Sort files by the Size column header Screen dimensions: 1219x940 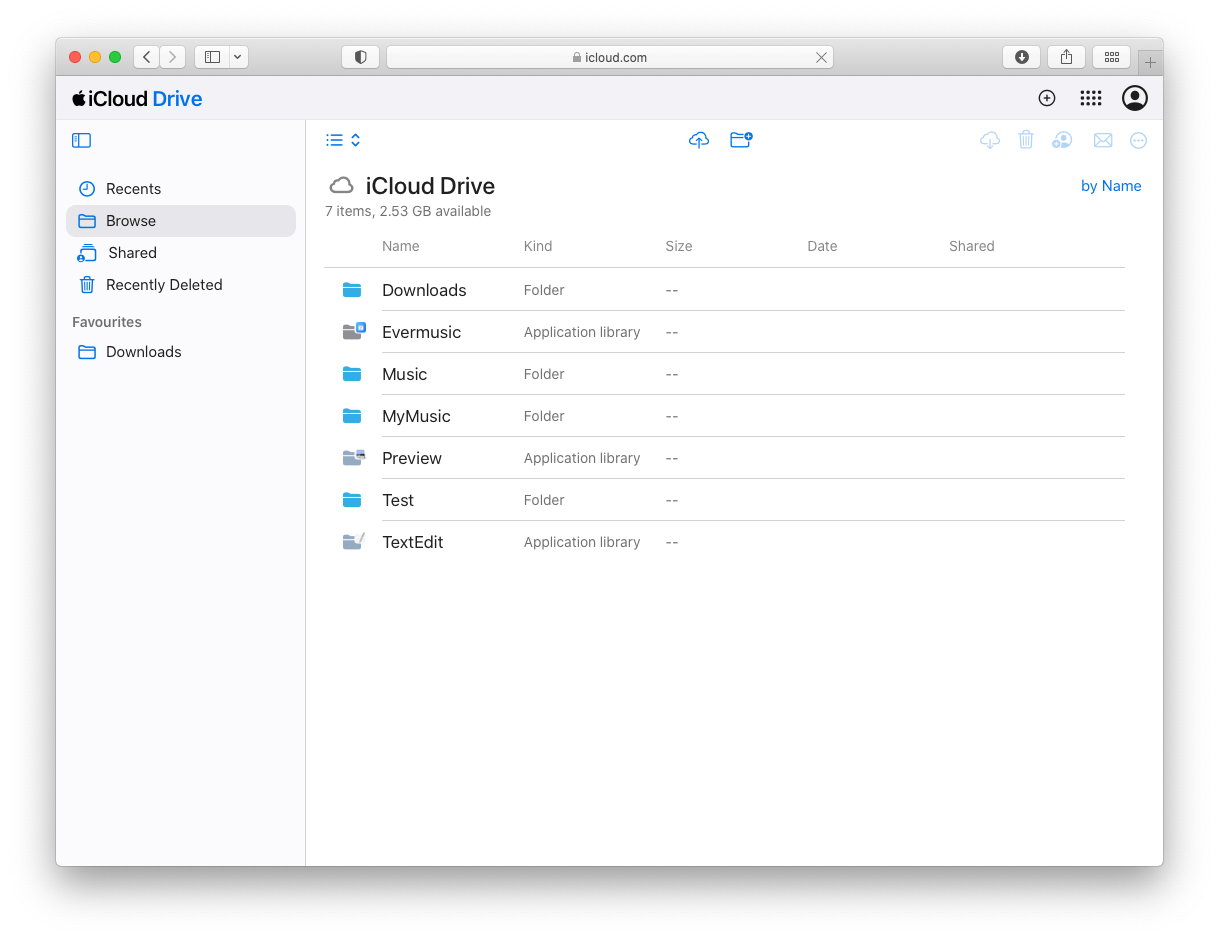[x=678, y=245]
